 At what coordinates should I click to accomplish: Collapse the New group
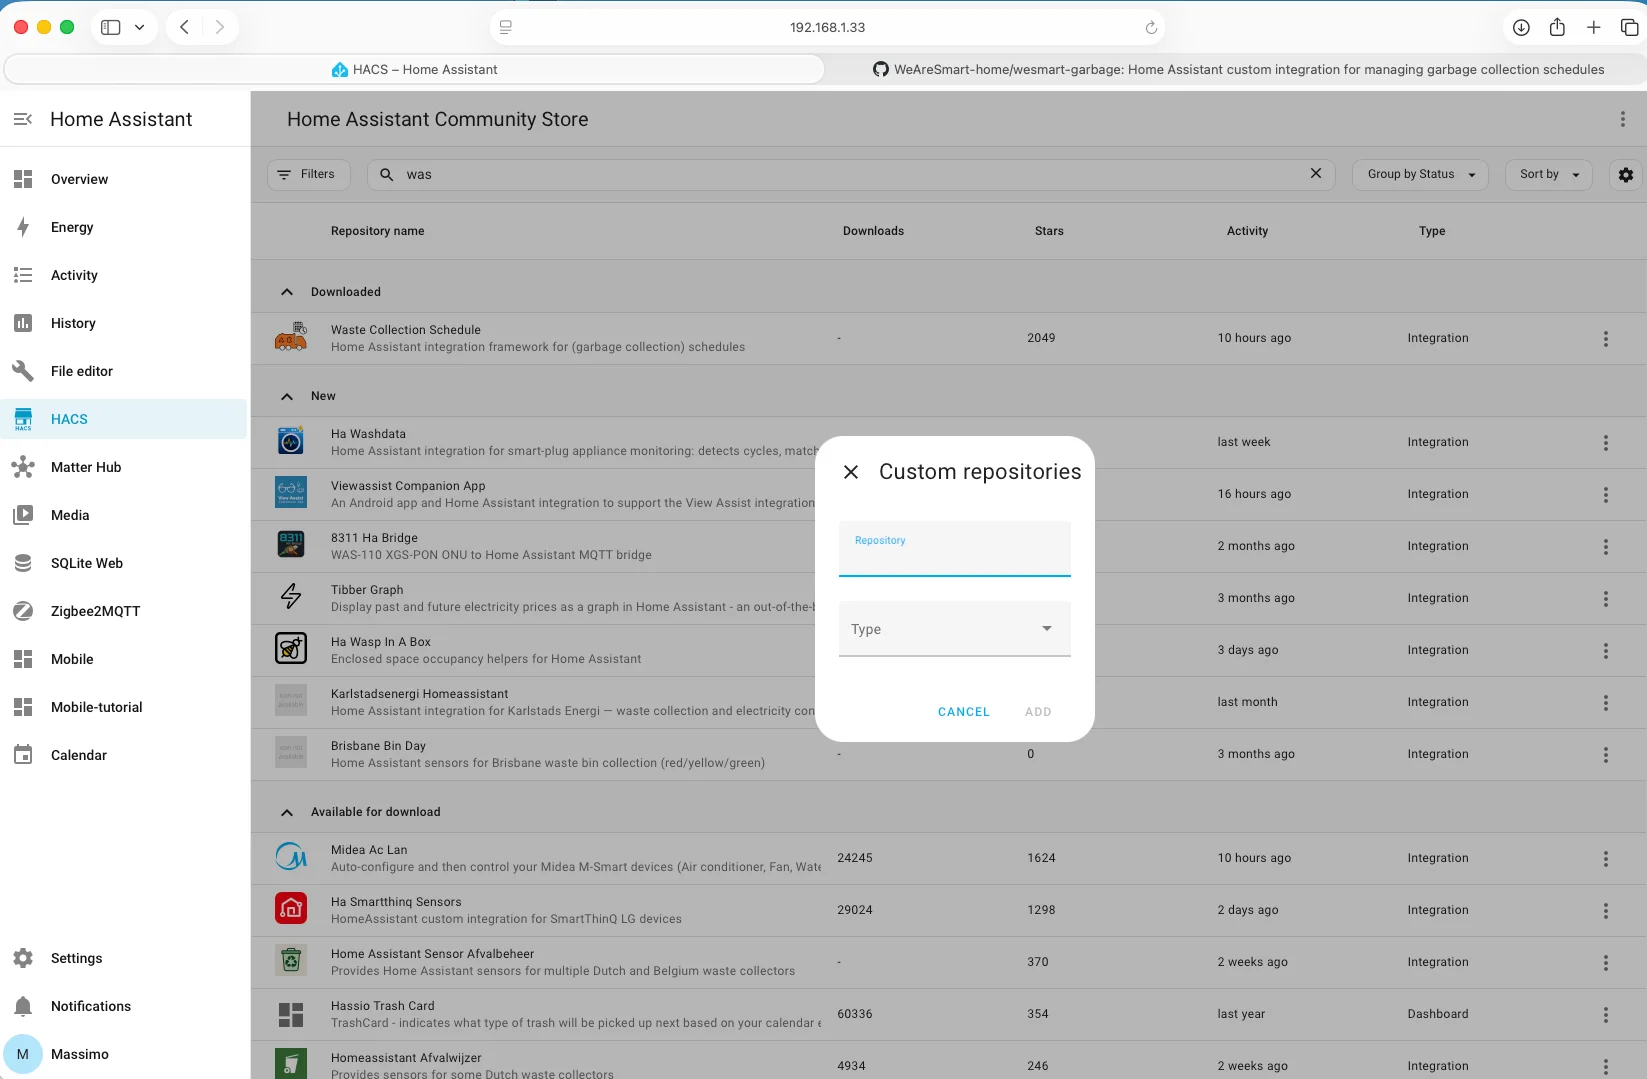pyautogui.click(x=287, y=396)
